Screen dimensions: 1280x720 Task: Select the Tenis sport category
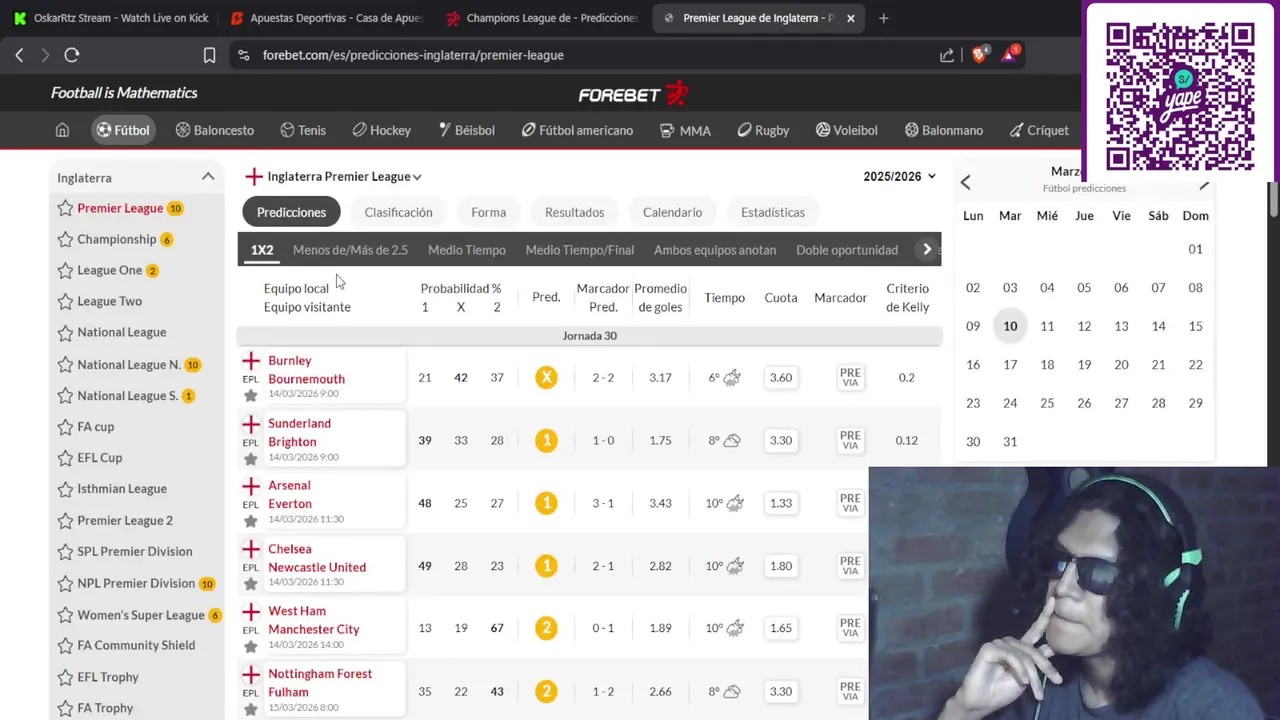click(x=303, y=130)
